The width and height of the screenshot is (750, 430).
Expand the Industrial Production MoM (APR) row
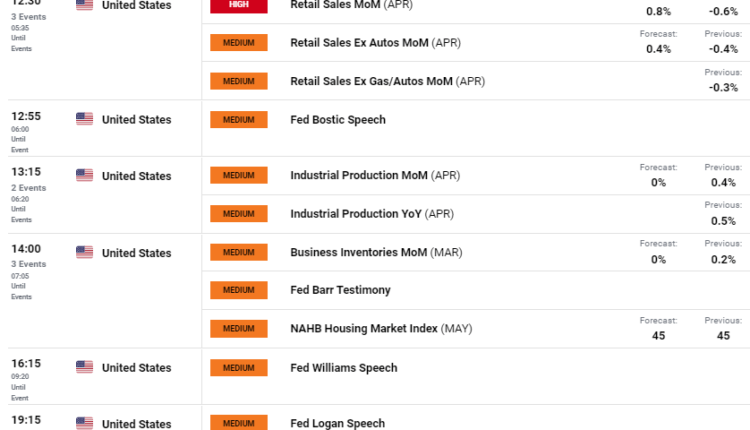[374, 176]
